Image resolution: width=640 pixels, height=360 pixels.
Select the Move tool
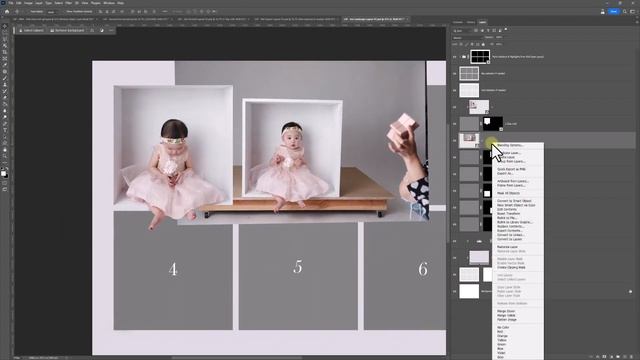[5, 27]
